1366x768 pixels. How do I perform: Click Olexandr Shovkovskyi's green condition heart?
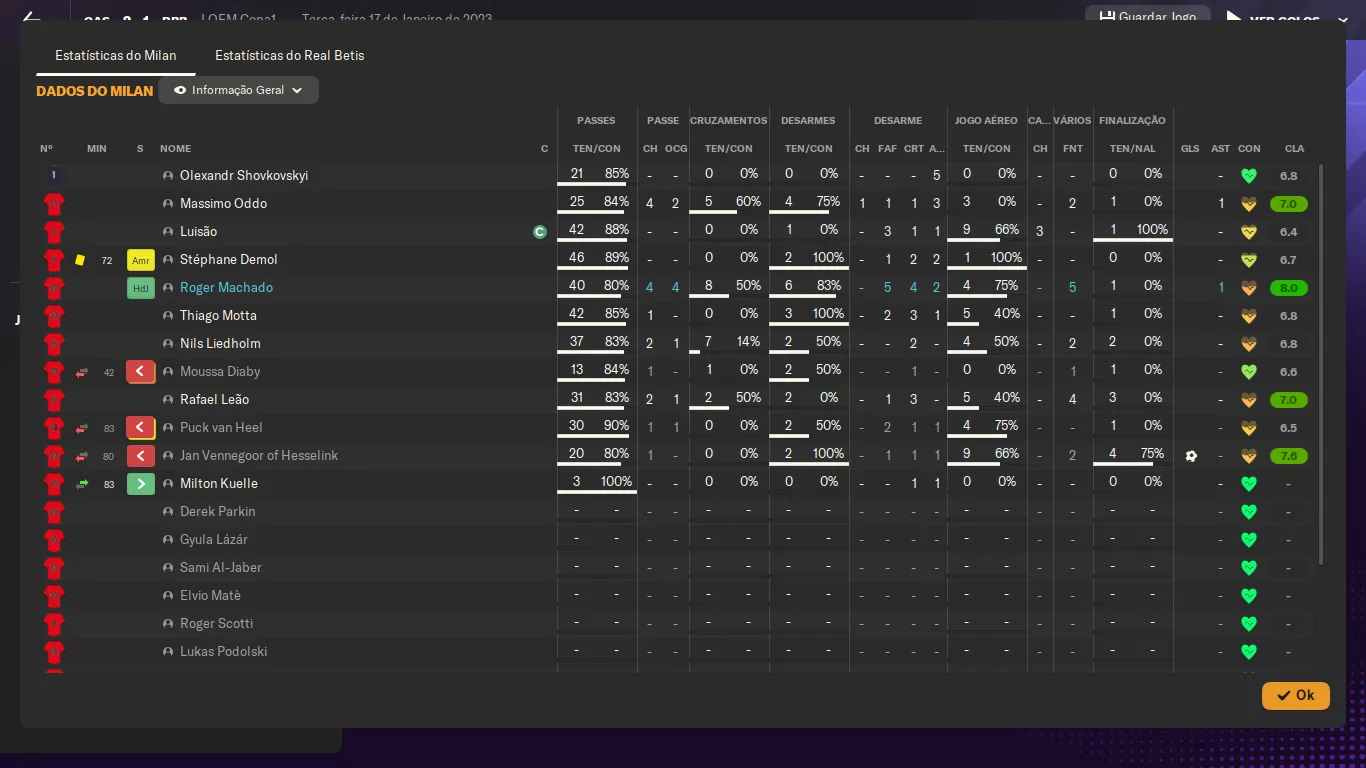[1248, 176]
